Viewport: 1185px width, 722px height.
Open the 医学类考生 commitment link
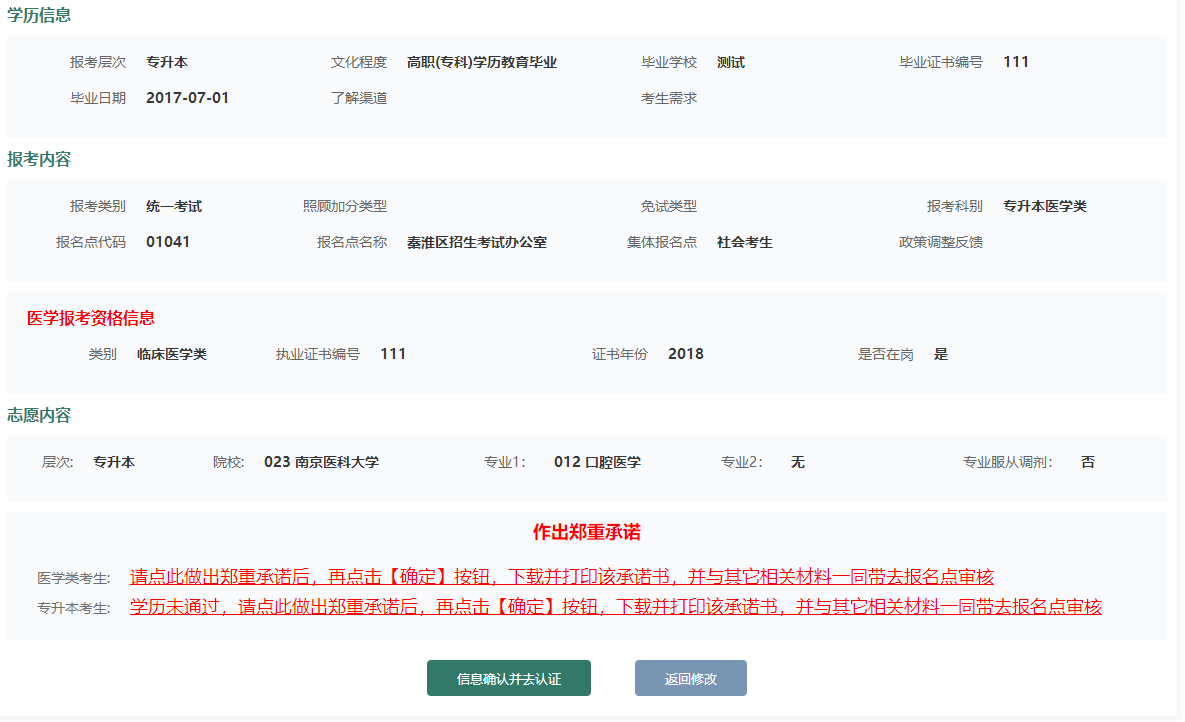click(x=561, y=577)
